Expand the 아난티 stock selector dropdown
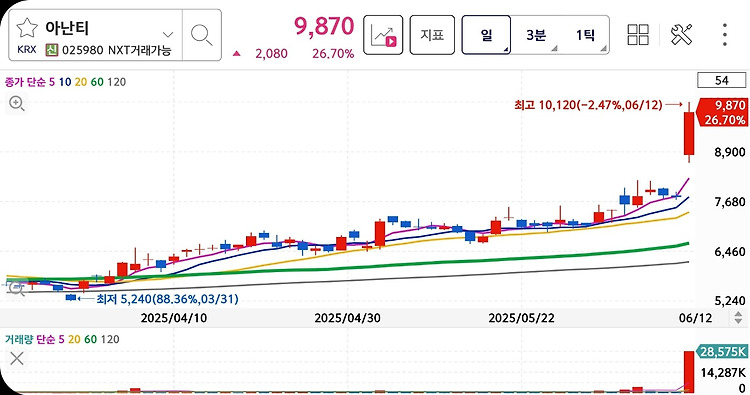 (167, 34)
